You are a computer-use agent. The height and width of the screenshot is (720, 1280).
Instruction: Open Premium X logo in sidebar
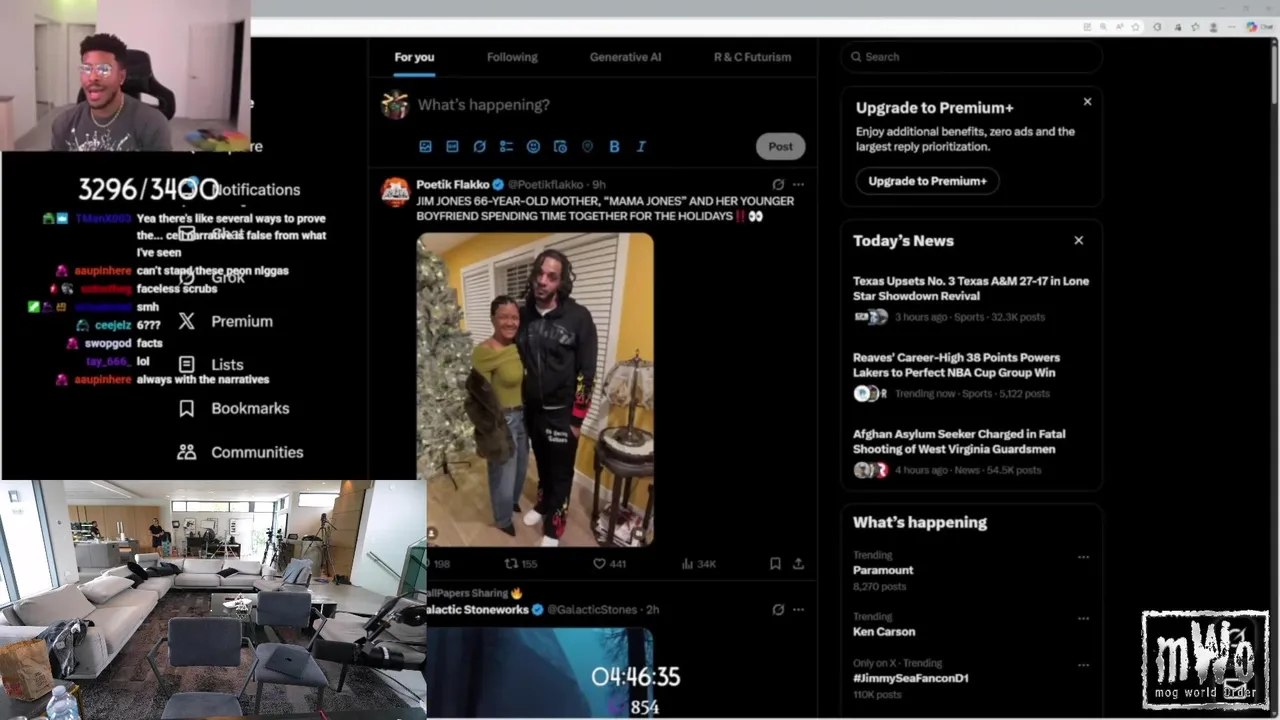(x=186, y=321)
